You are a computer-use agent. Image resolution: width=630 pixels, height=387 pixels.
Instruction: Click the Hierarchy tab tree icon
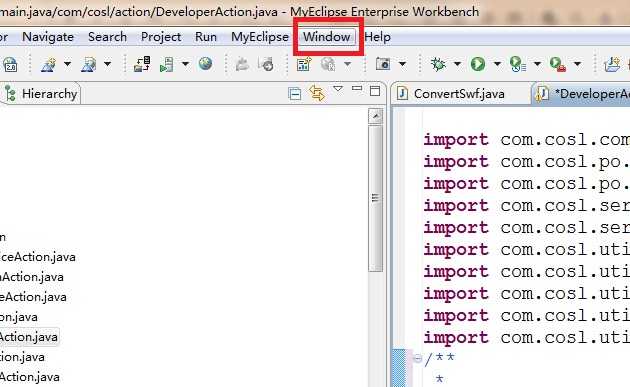point(10,94)
